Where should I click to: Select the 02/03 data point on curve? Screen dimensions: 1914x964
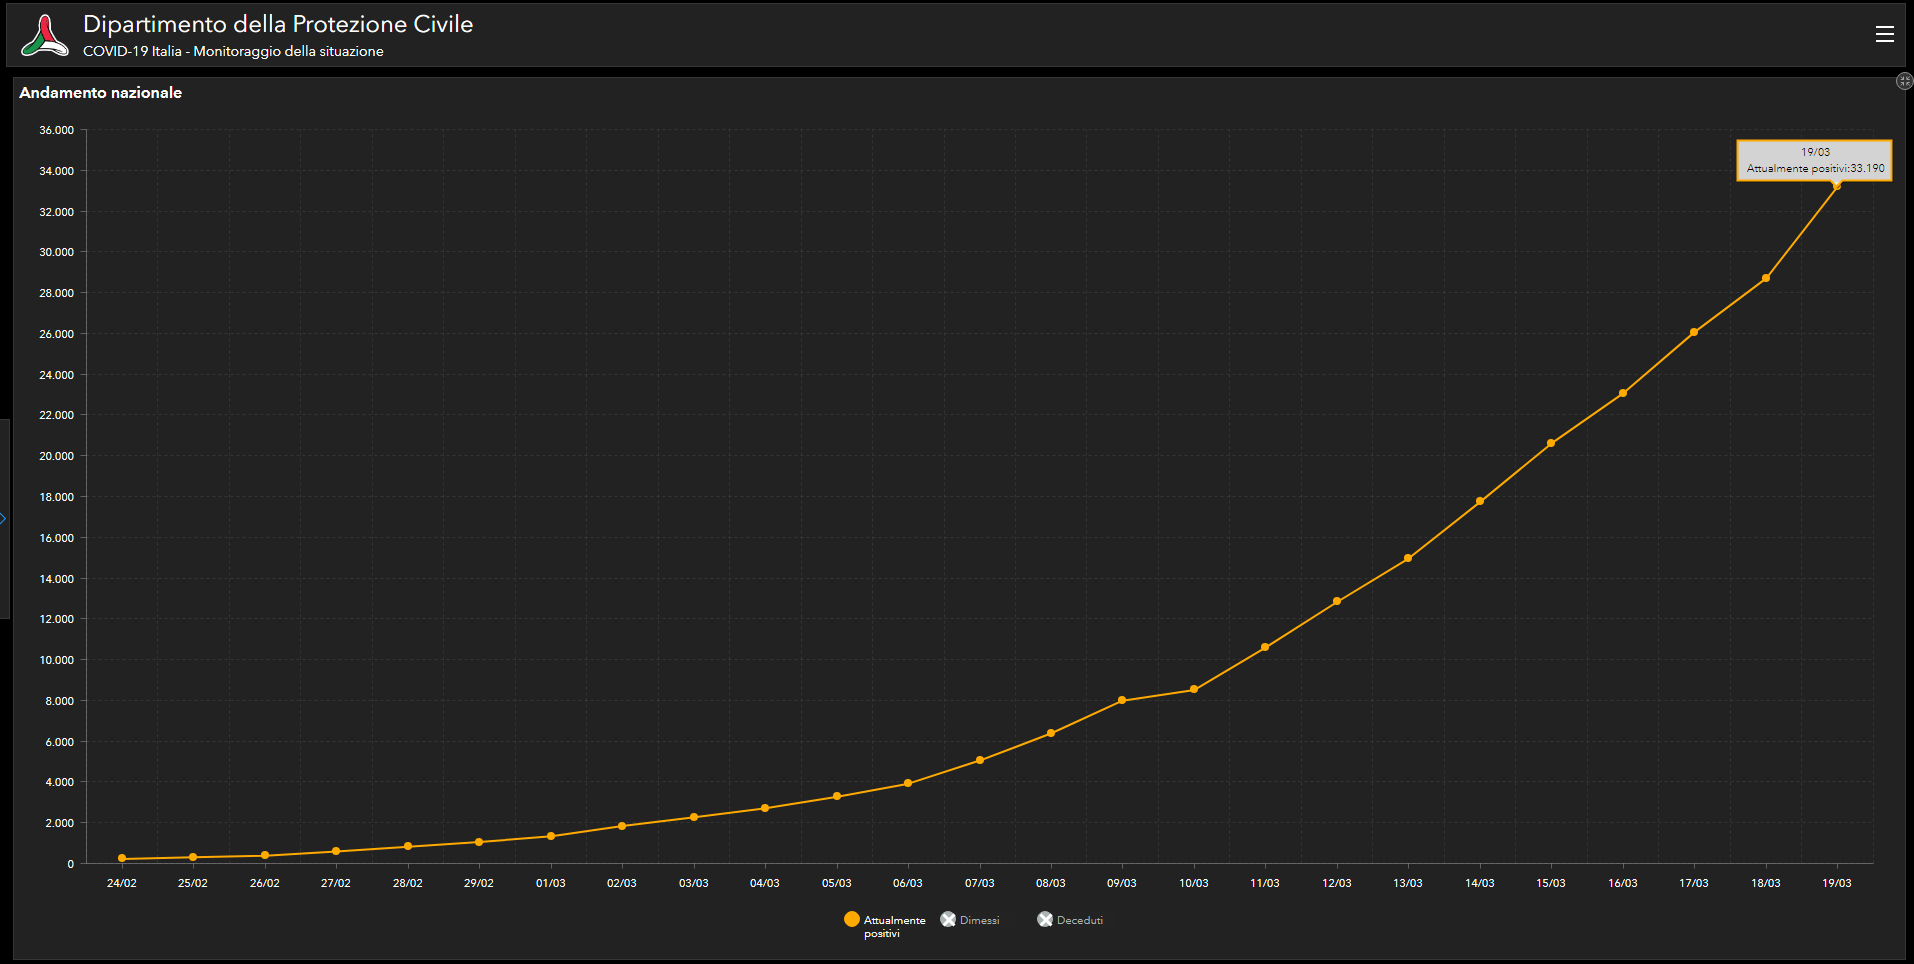(x=622, y=826)
